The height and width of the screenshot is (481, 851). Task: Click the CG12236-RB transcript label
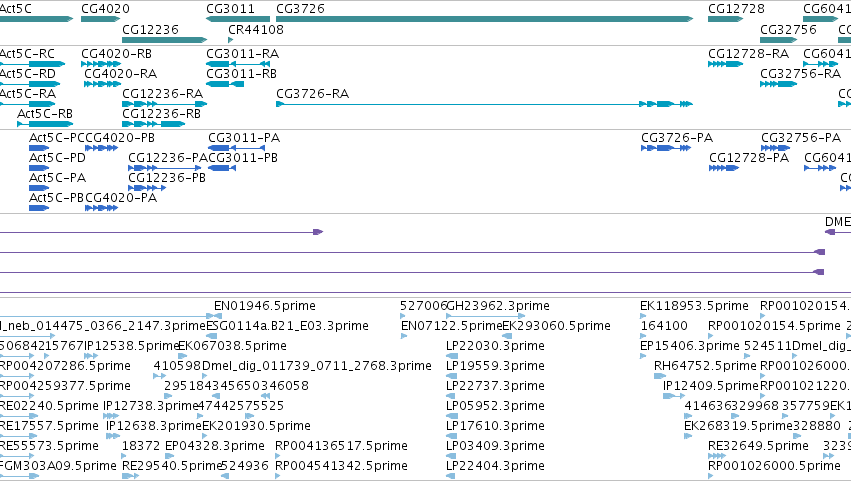(161, 113)
